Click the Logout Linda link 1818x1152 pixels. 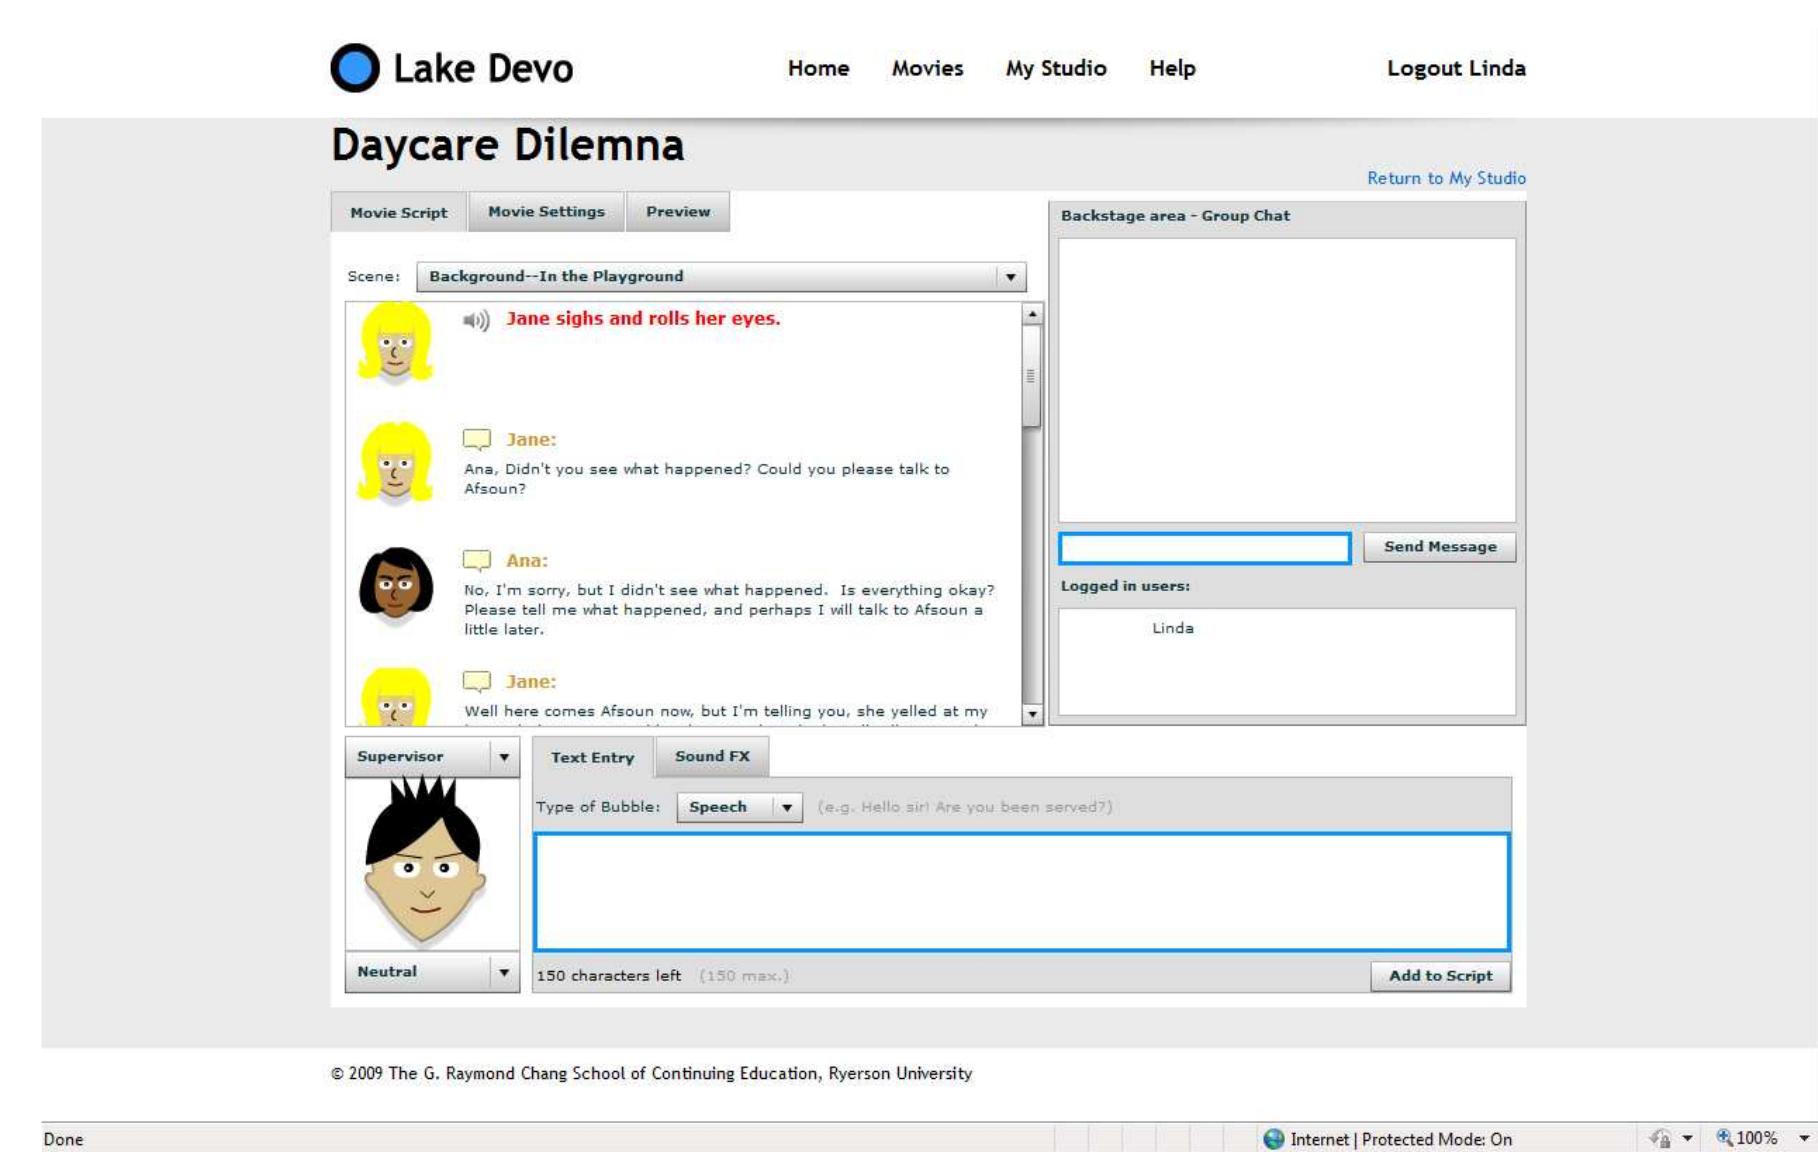[x=1456, y=68]
